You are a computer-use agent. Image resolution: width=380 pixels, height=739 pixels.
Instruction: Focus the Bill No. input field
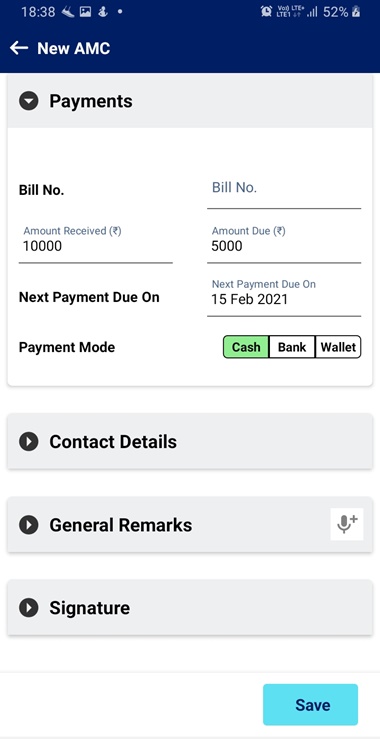point(284,191)
